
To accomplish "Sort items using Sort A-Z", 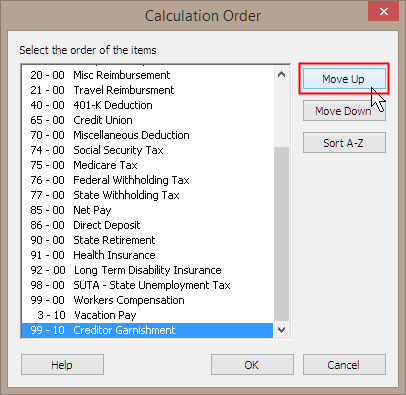I will click(344, 143).
